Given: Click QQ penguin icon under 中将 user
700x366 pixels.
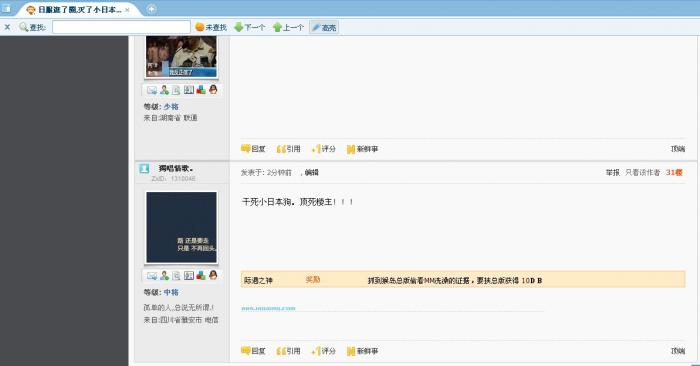Looking at the screenshot, I should [x=213, y=275].
